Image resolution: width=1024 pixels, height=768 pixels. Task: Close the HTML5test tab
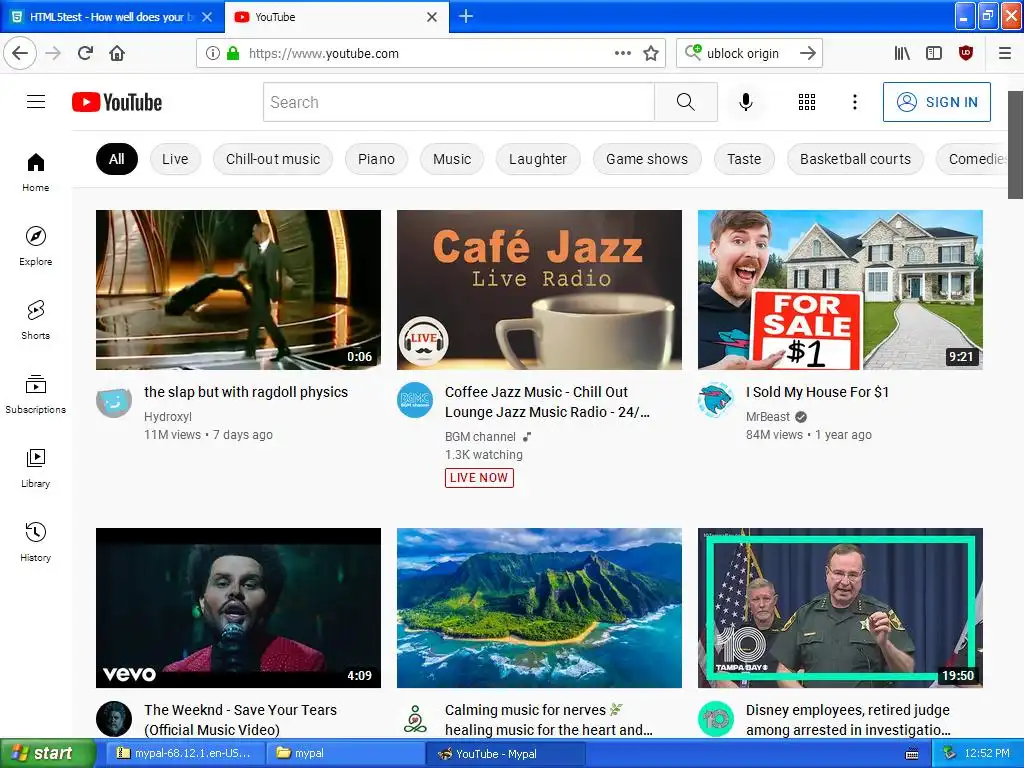coord(207,17)
